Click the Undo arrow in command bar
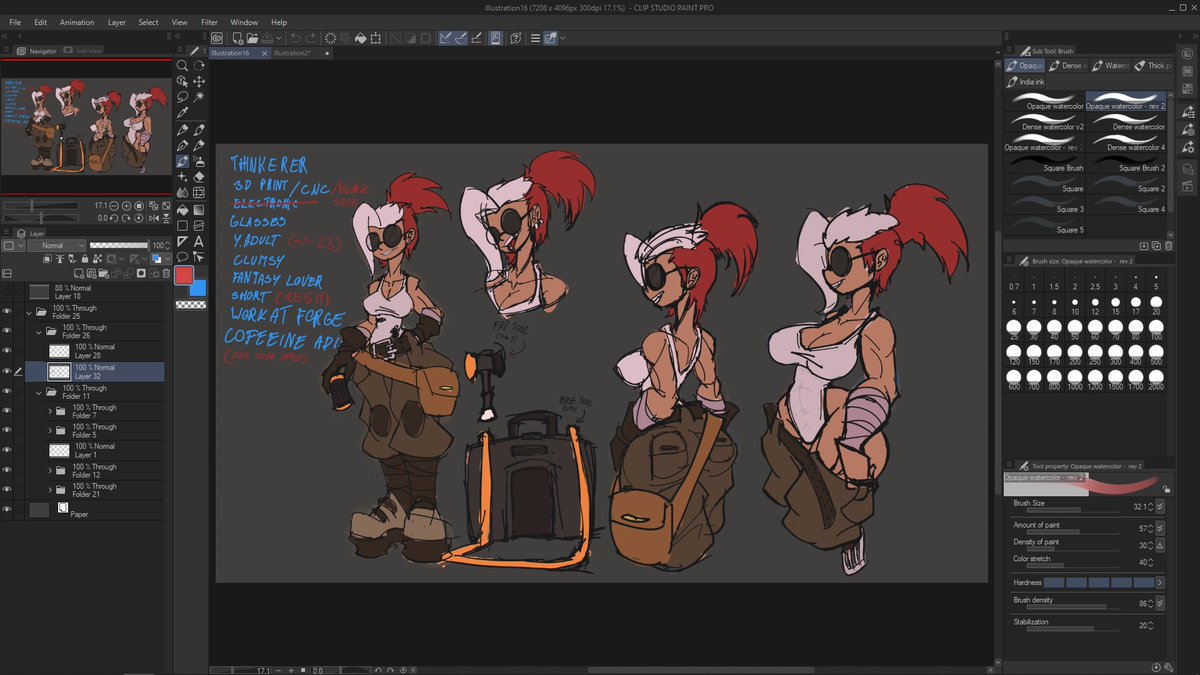 click(295, 38)
